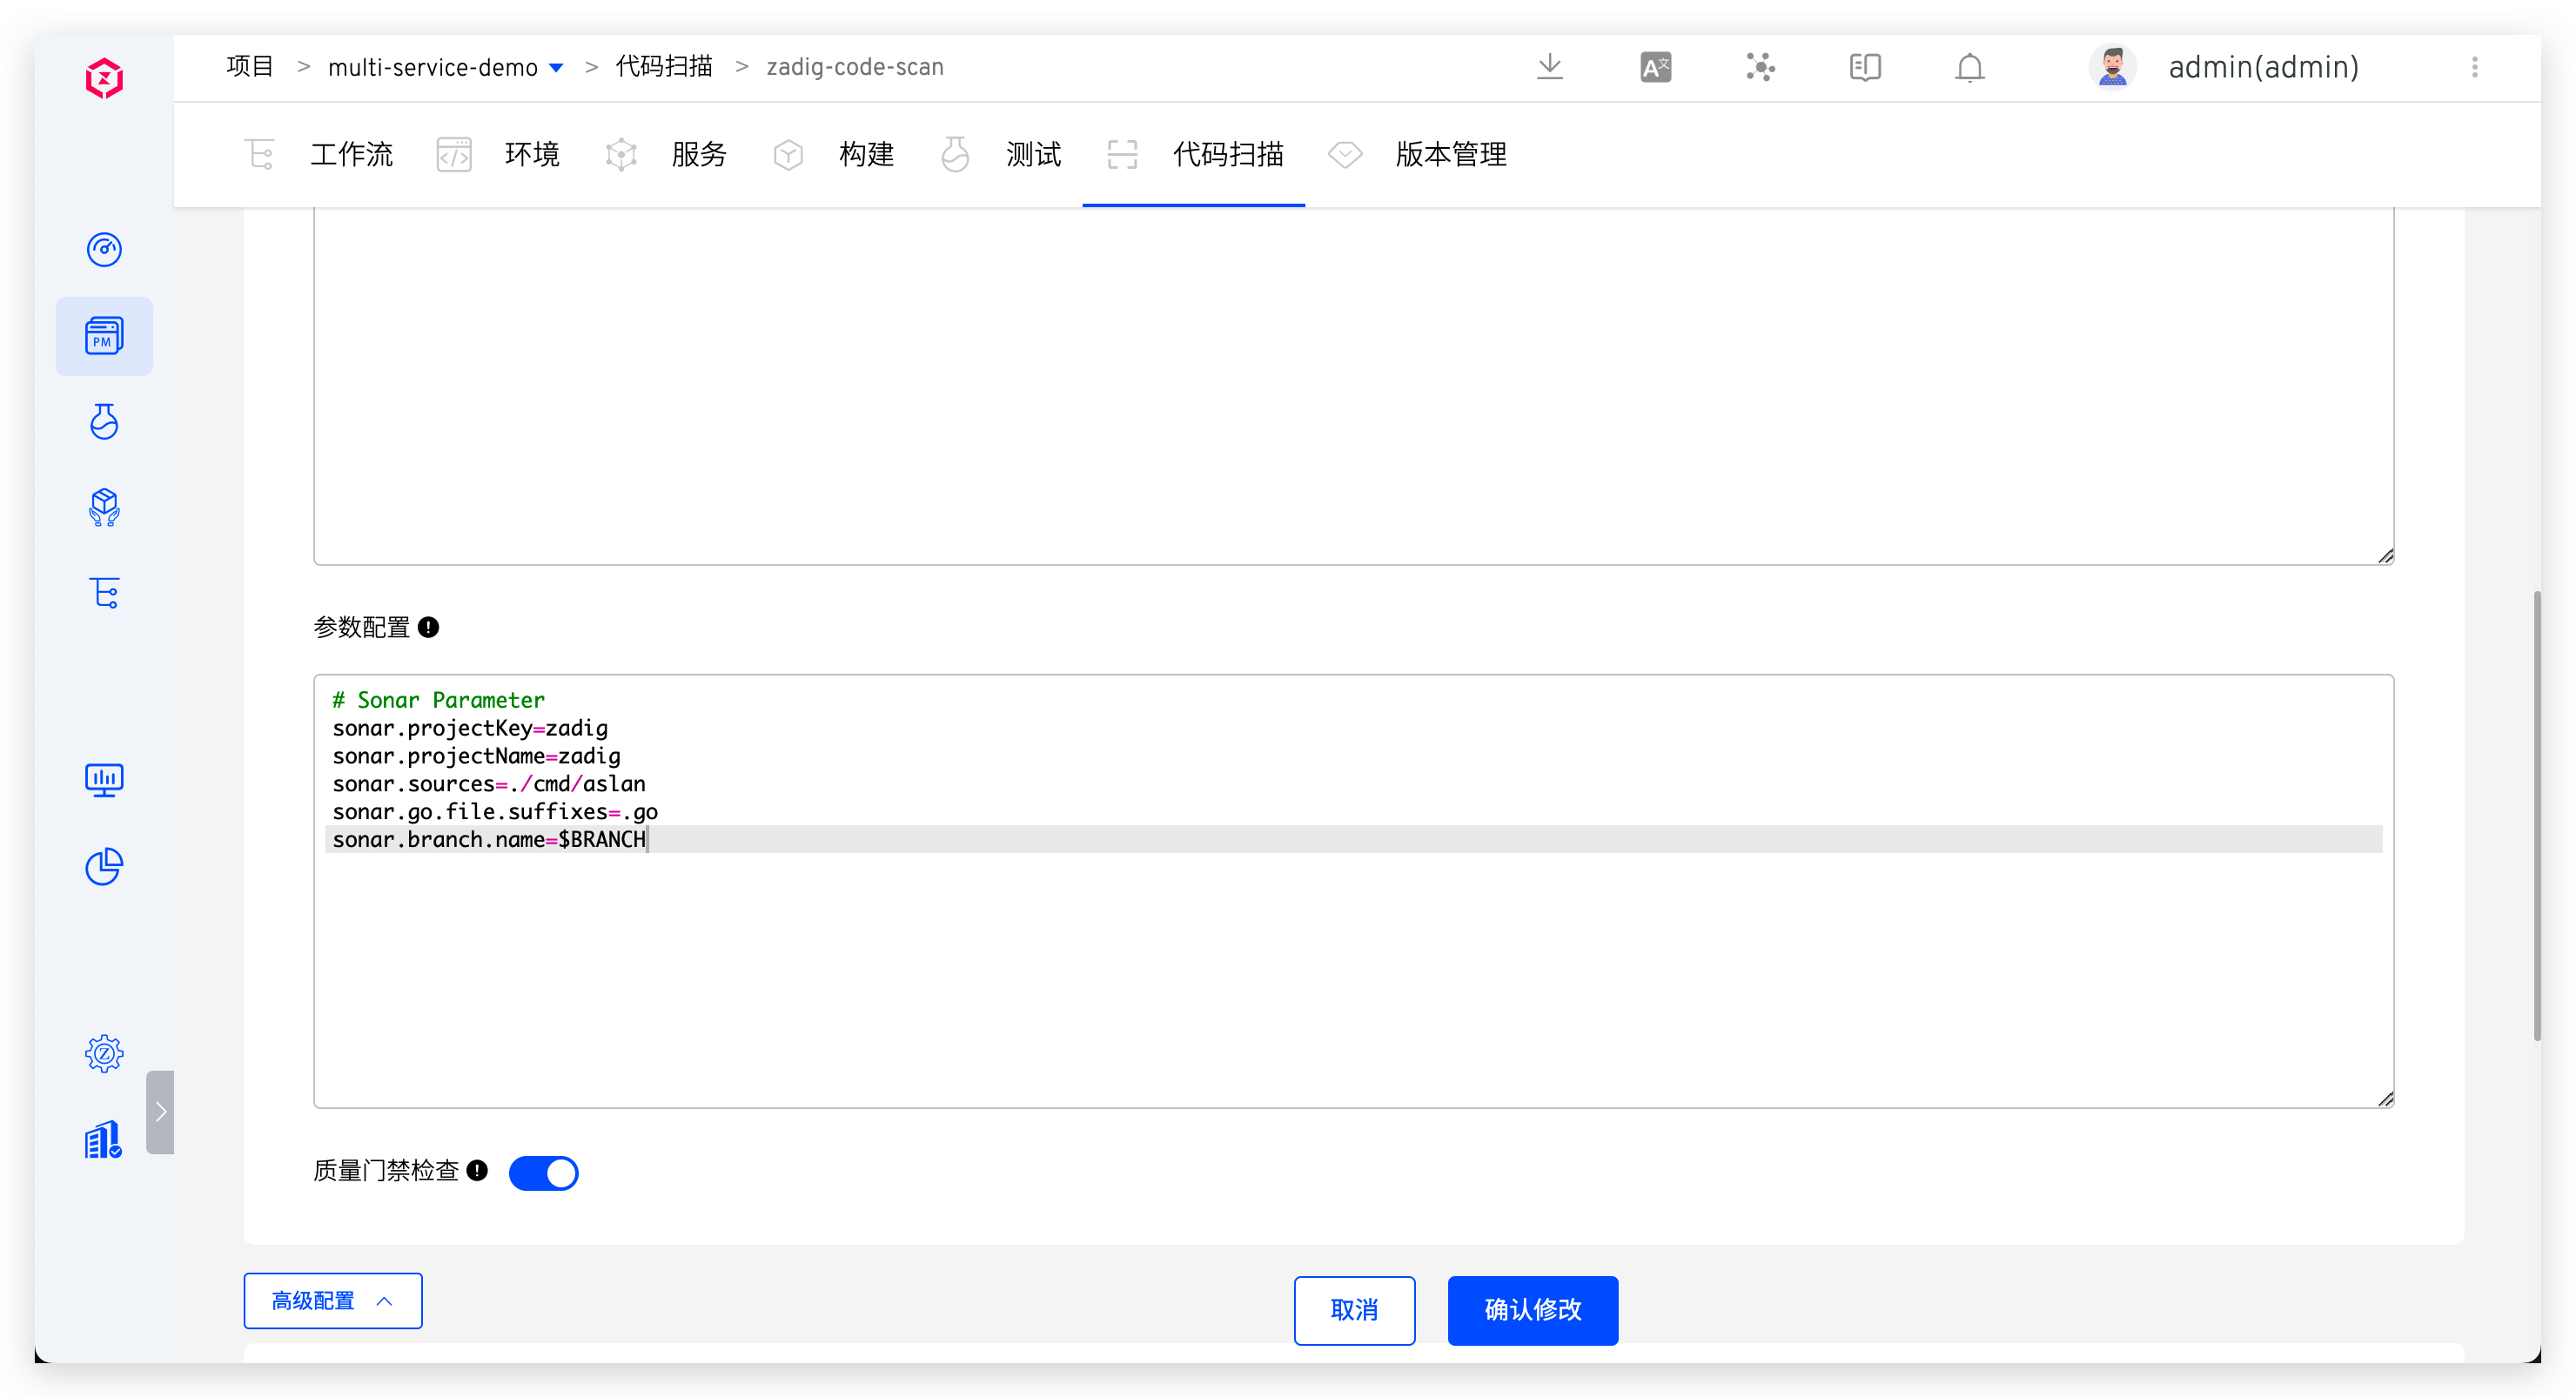The width and height of the screenshot is (2576, 1398).
Task: Click the Zadig logo
Action: (104, 78)
